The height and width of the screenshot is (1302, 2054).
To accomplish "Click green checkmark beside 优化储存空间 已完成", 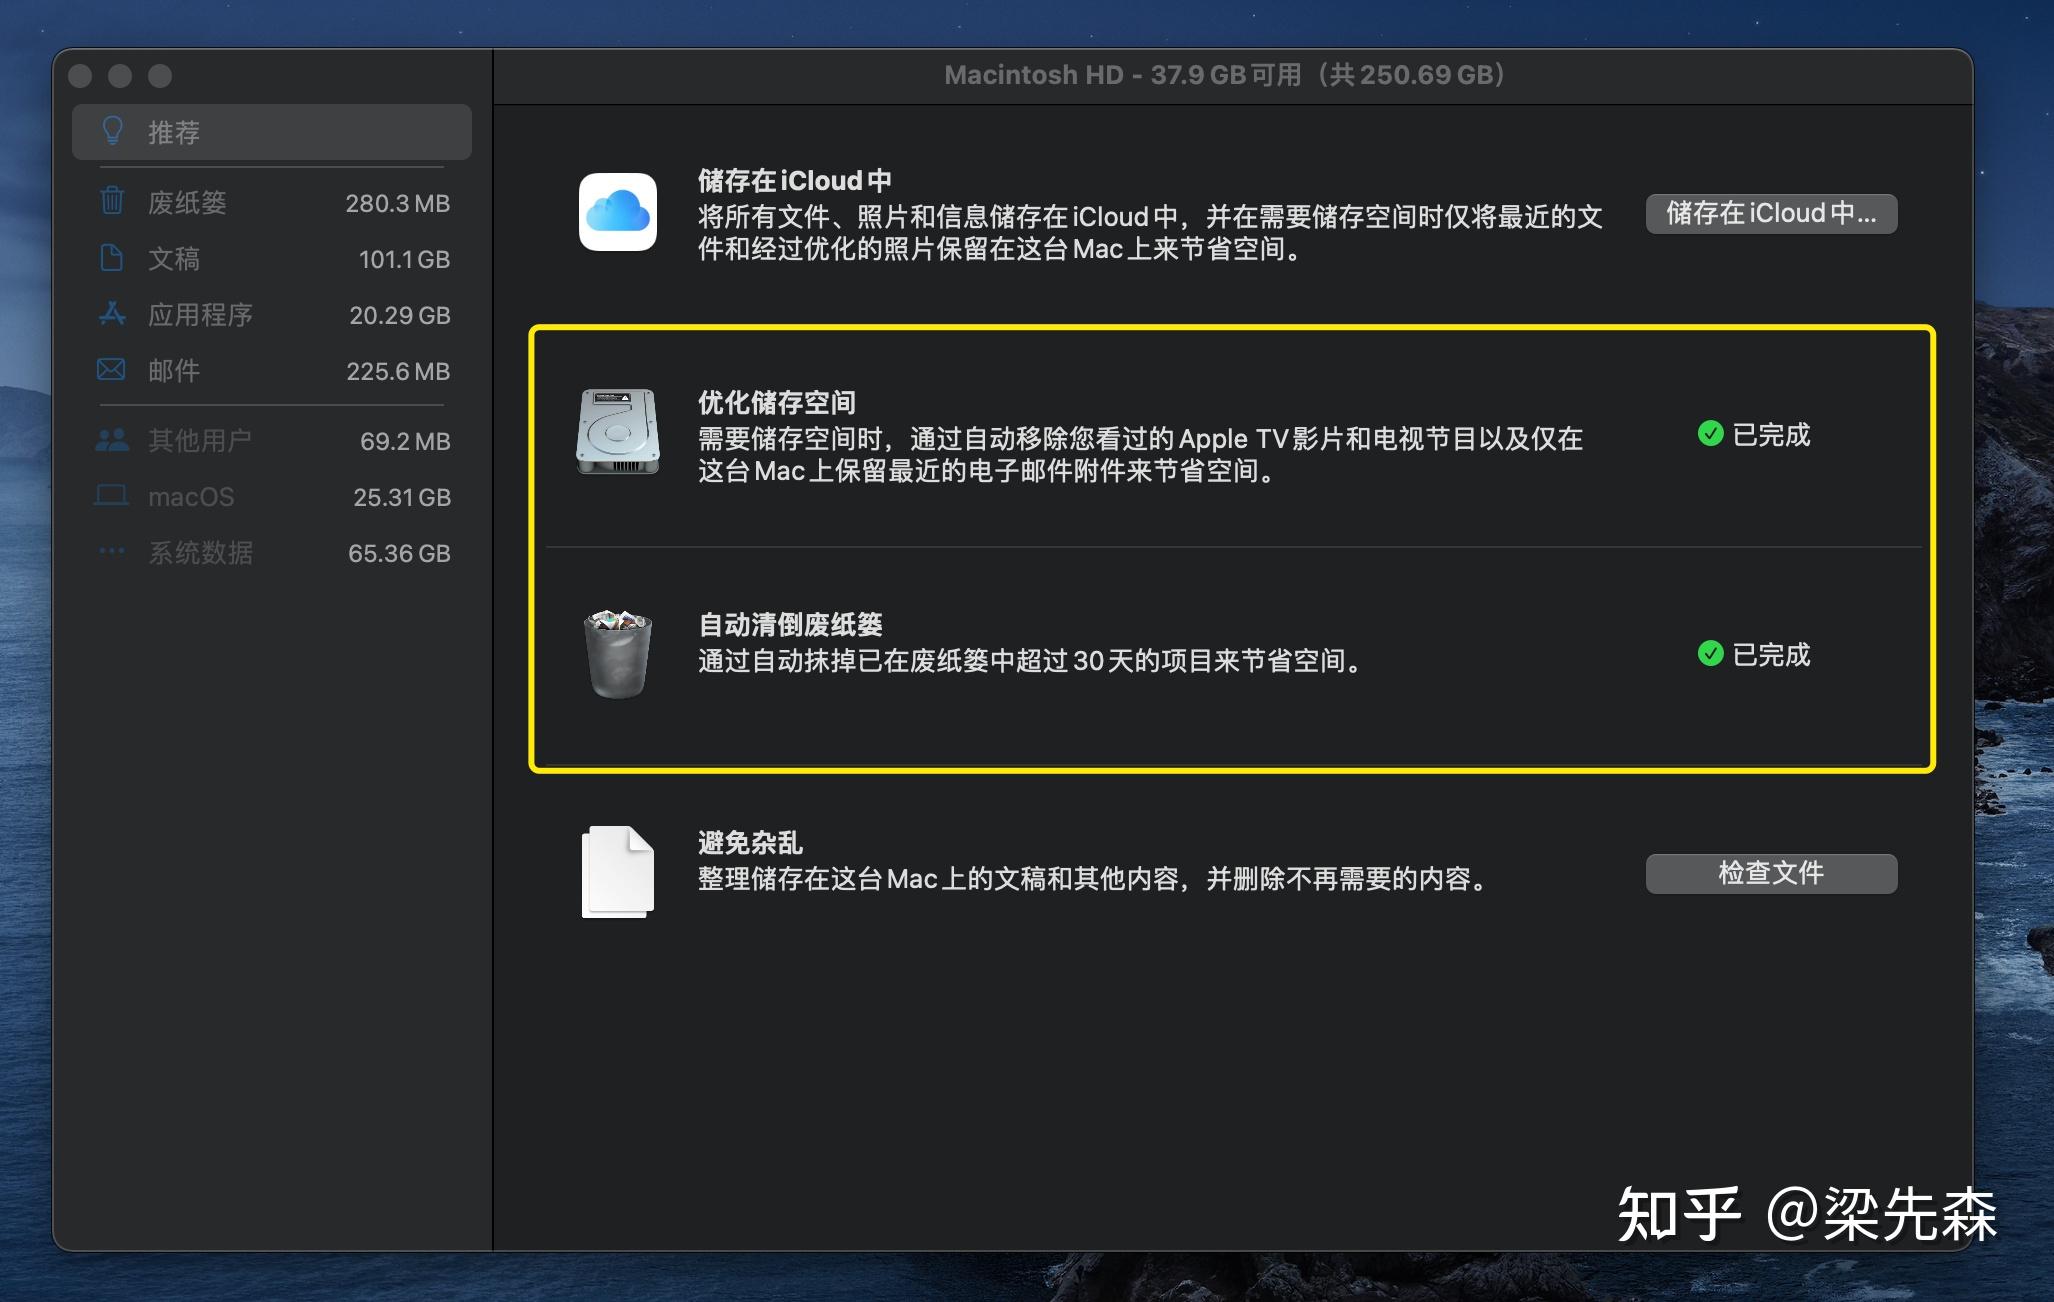I will click(x=1710, y=434).
